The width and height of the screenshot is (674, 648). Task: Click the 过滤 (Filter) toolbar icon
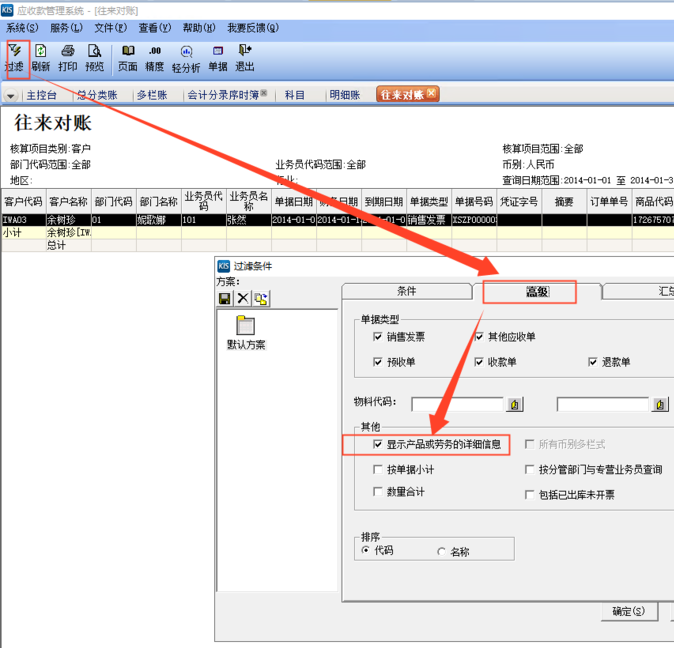click(16, 57)
